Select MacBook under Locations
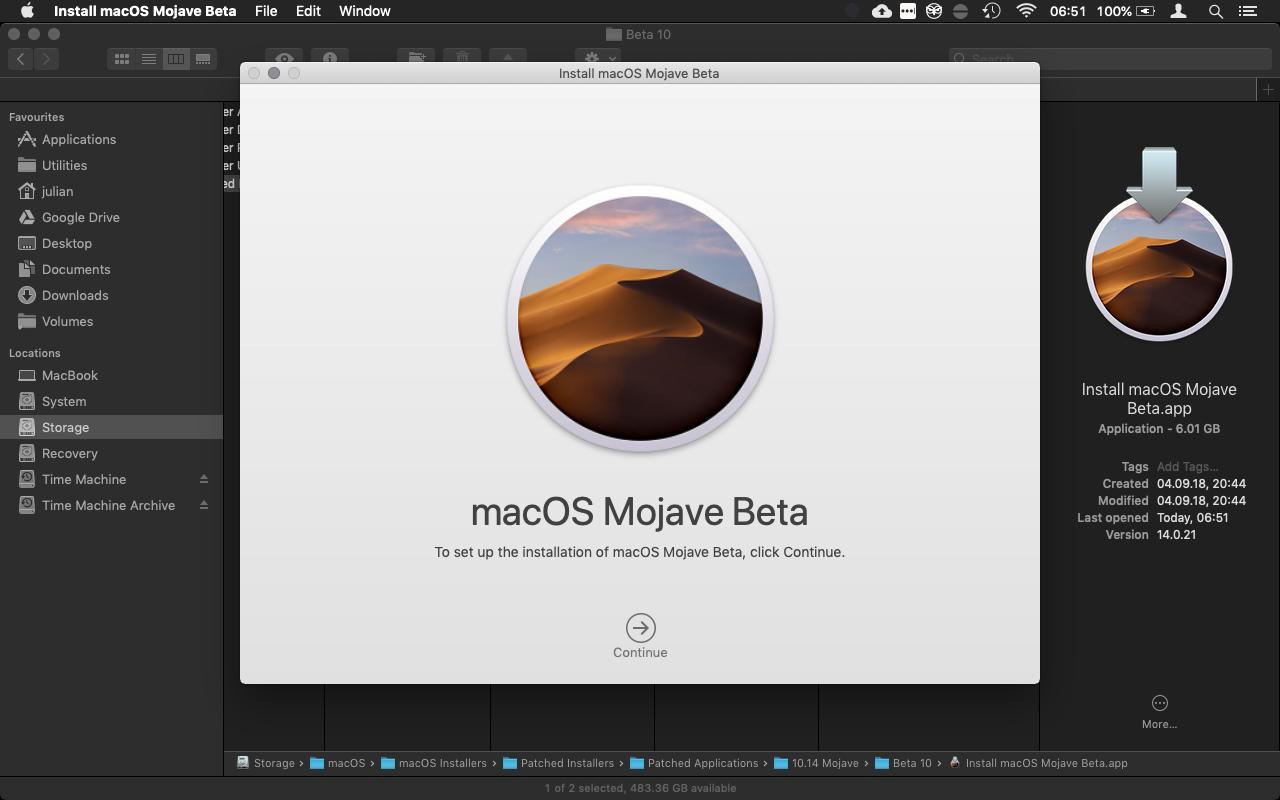The width and height of the screenshot is (1280, 800). (x=111, y=375)
